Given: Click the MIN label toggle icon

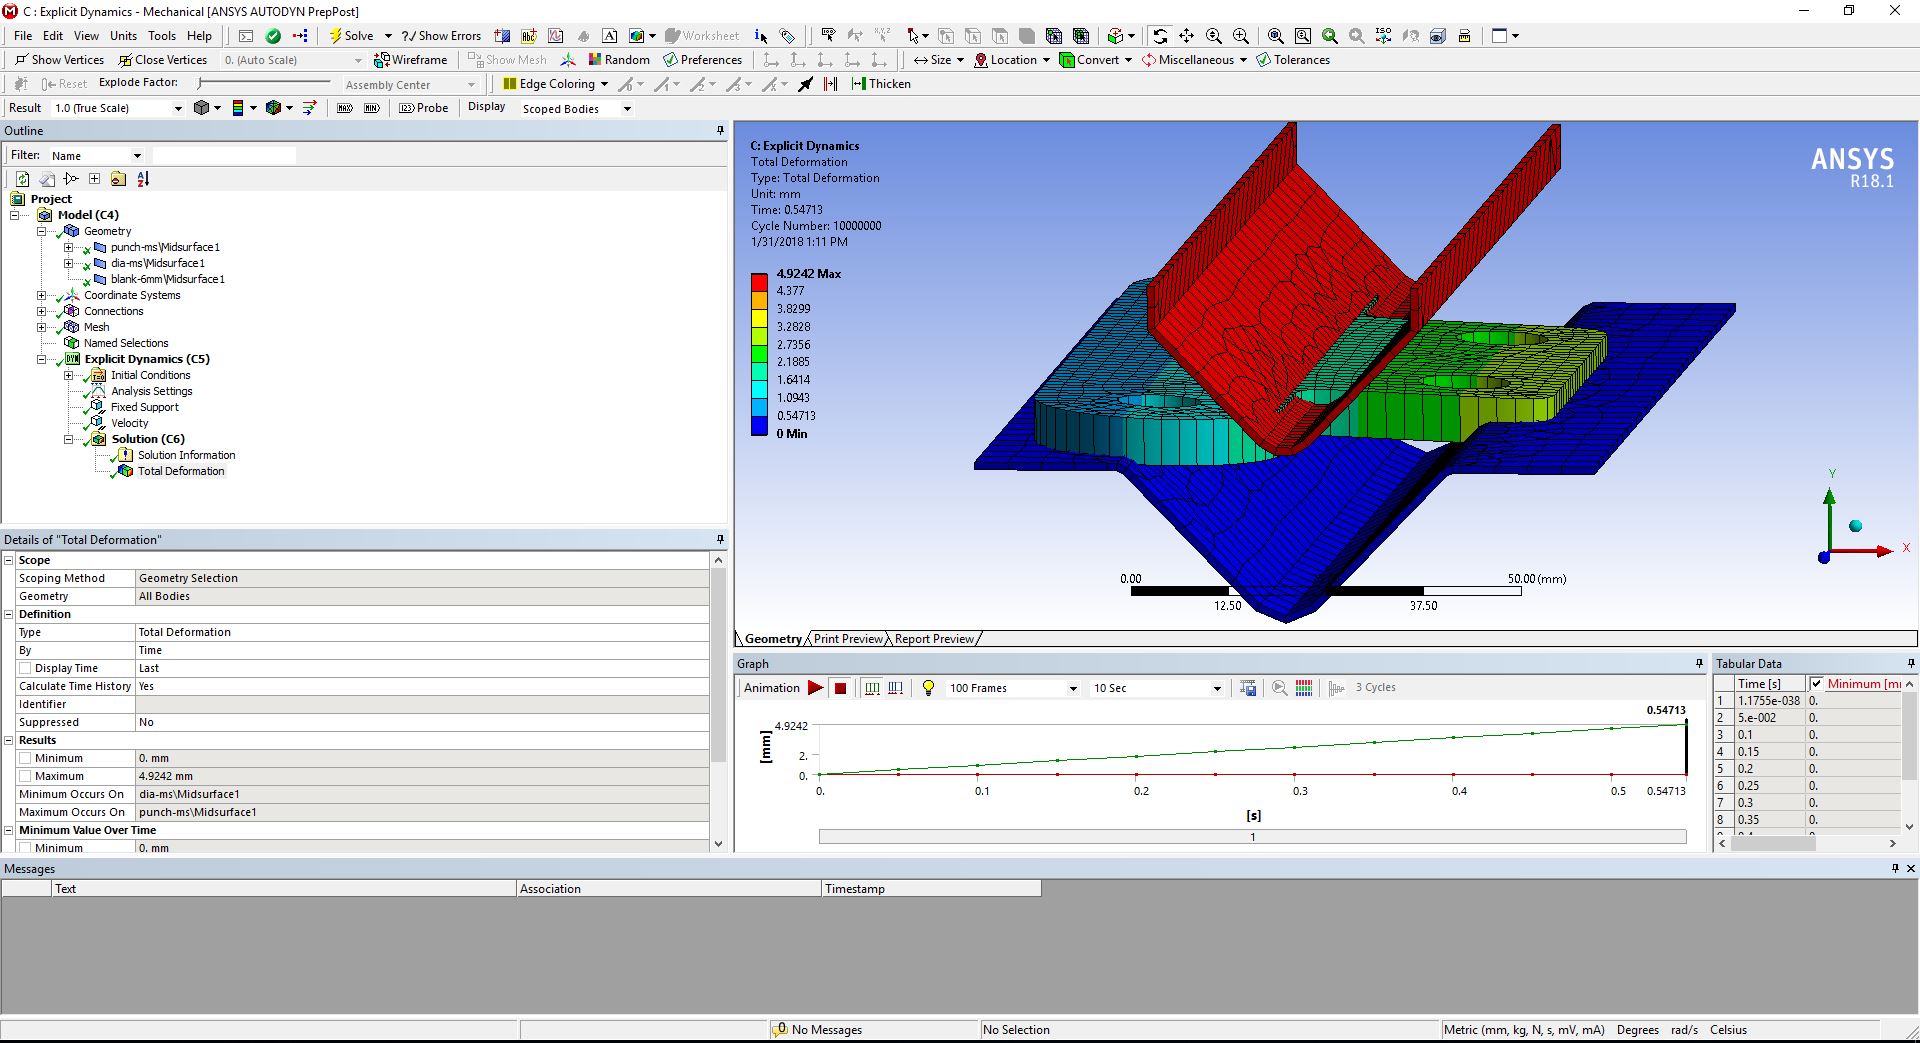Looking at the screenshot, I should pyautogui.click(x=372, y=108).
